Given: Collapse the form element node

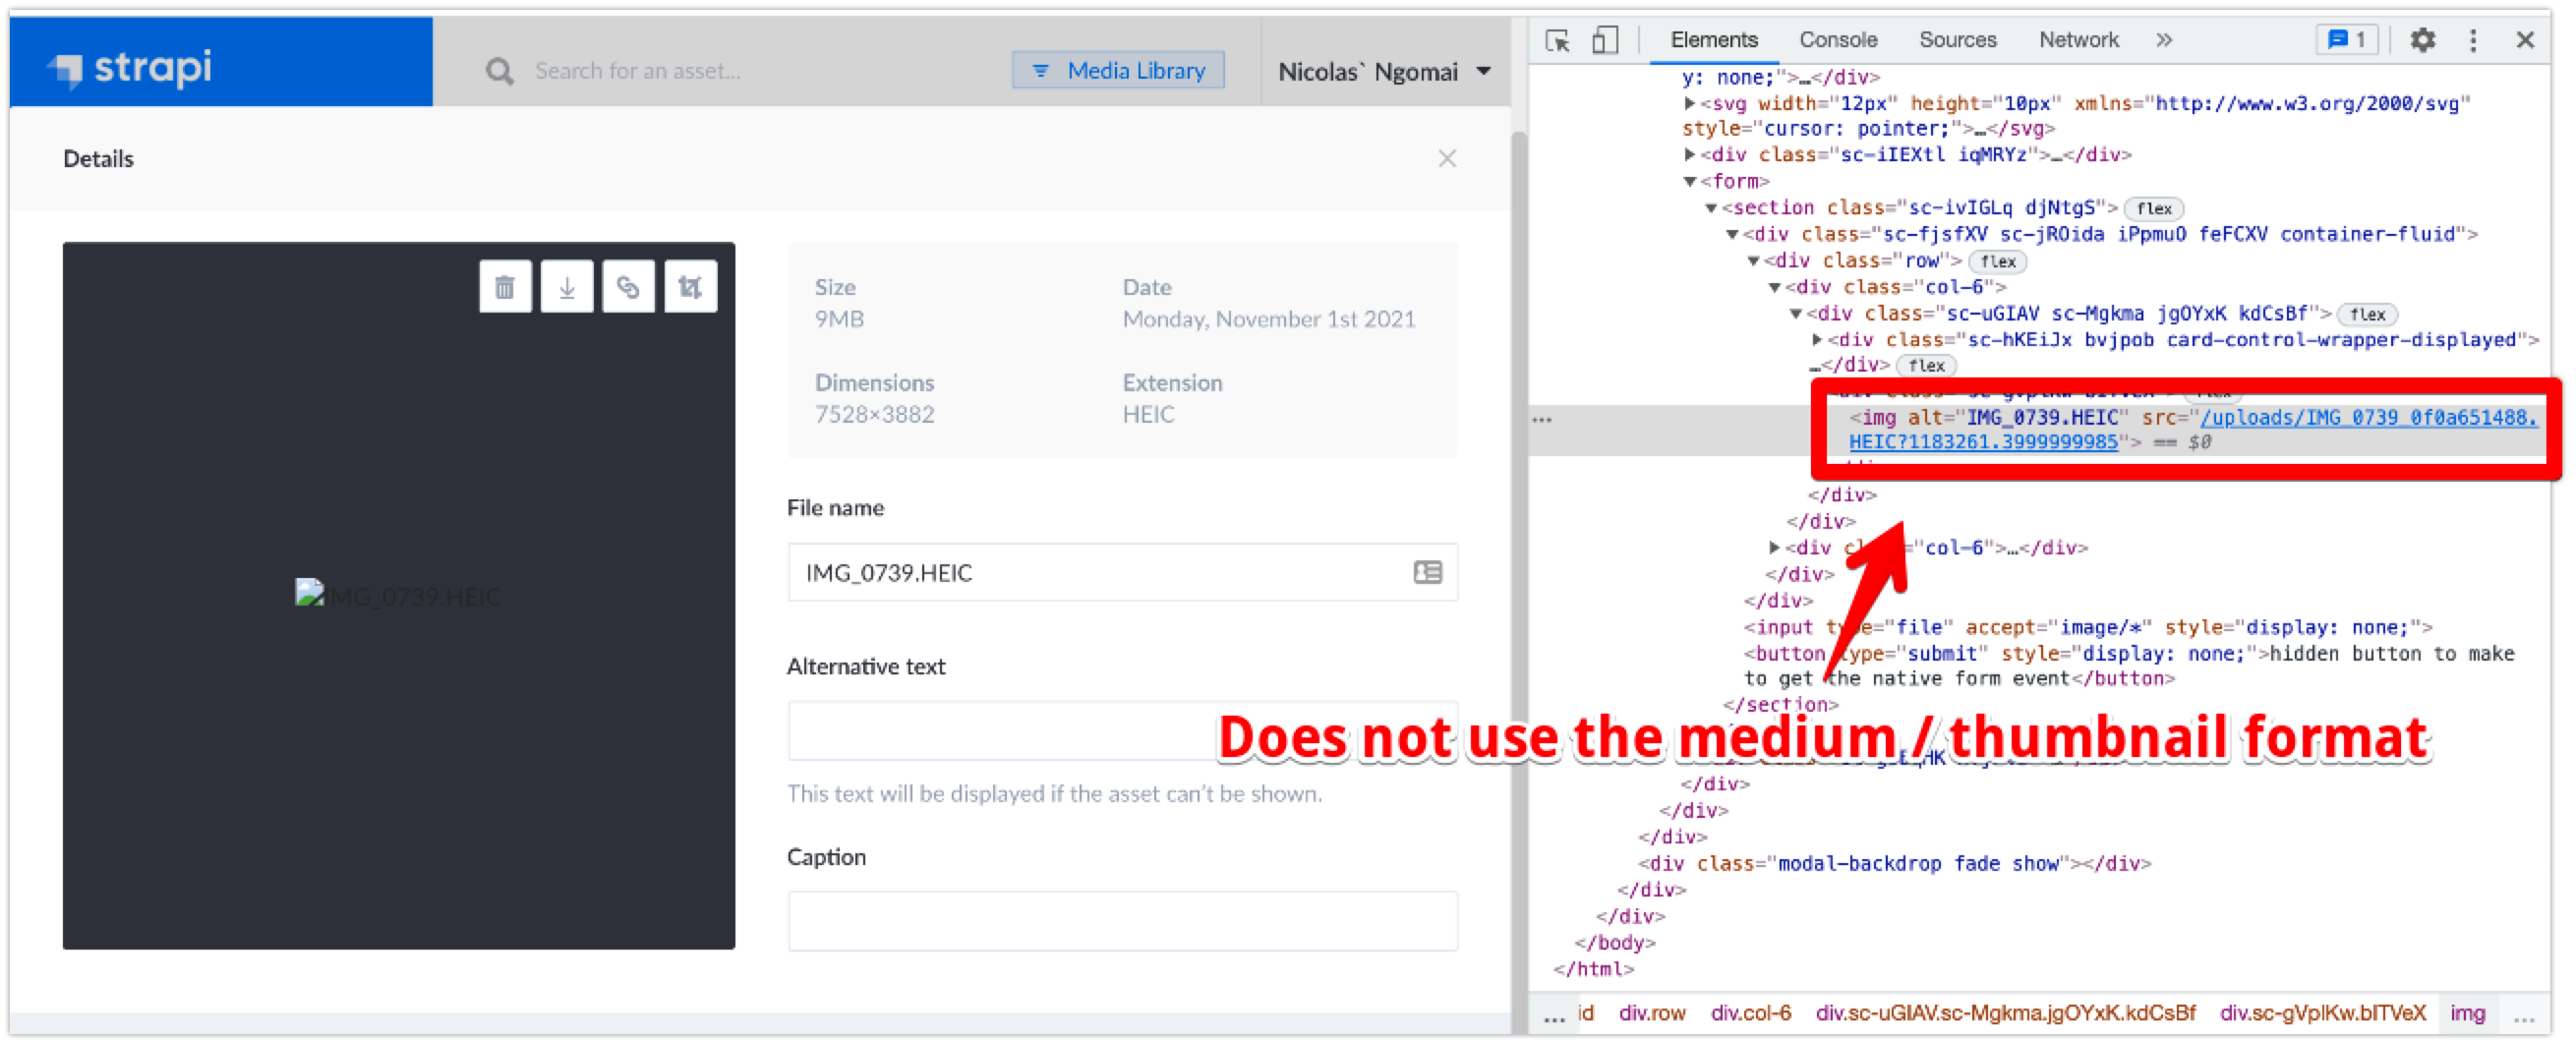Looking at the screenshot, I should pos(1690,181).
